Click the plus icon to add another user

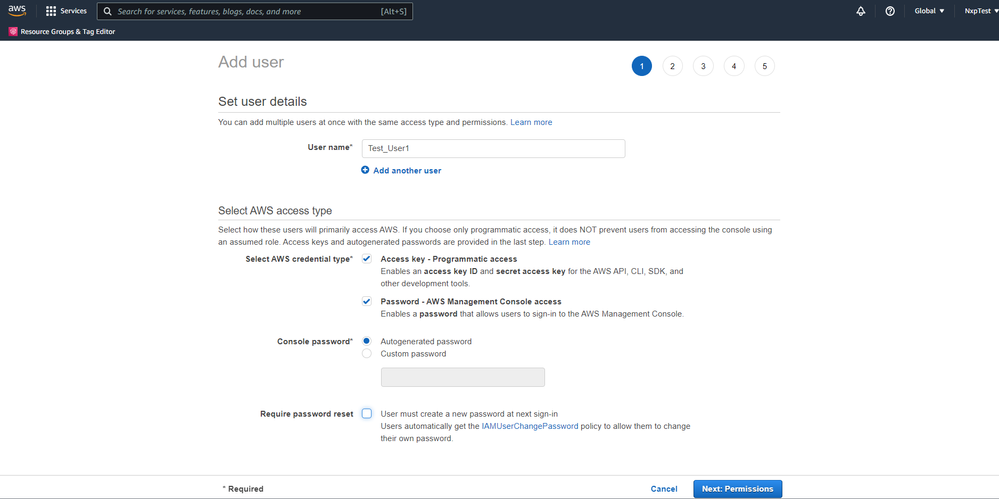point(366,171)
